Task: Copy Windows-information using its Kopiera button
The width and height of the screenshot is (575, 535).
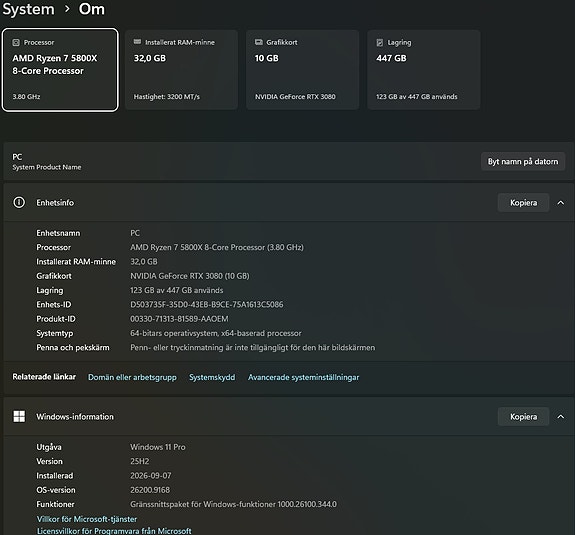Action: coord(523,417)
